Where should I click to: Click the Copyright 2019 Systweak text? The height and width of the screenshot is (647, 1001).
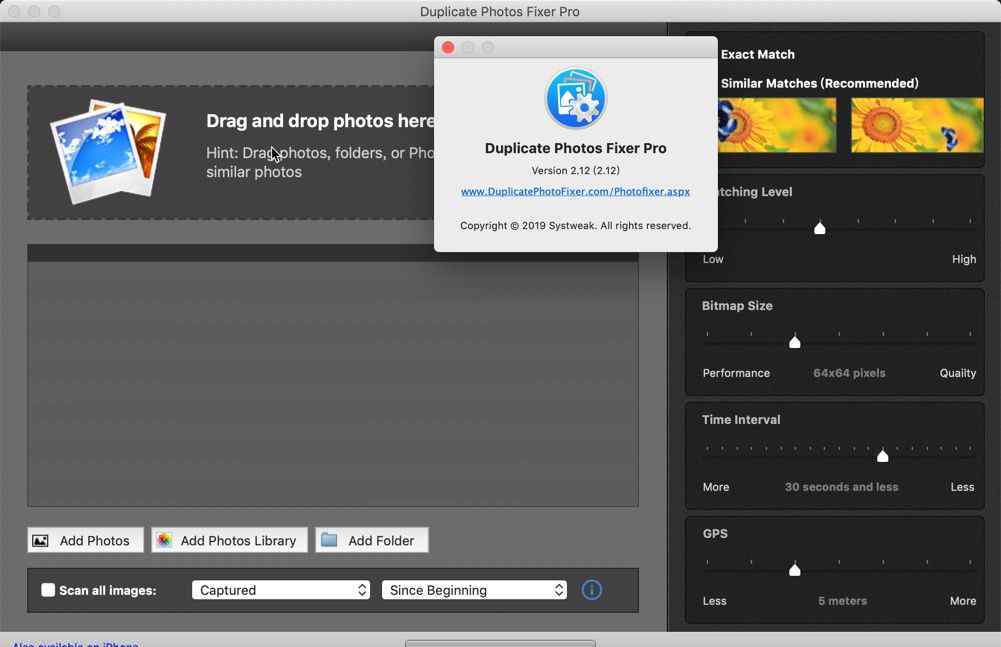point(575,225)
